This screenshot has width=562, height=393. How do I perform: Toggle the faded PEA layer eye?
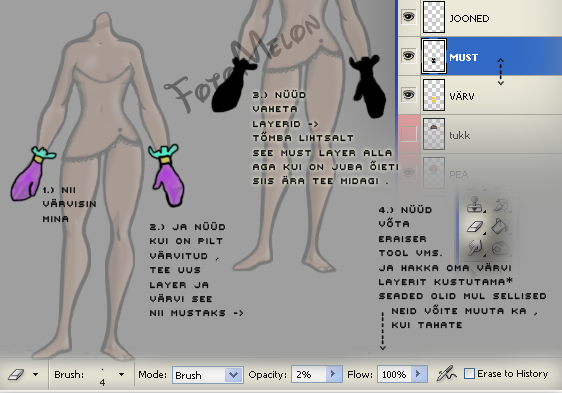point(409,173)
